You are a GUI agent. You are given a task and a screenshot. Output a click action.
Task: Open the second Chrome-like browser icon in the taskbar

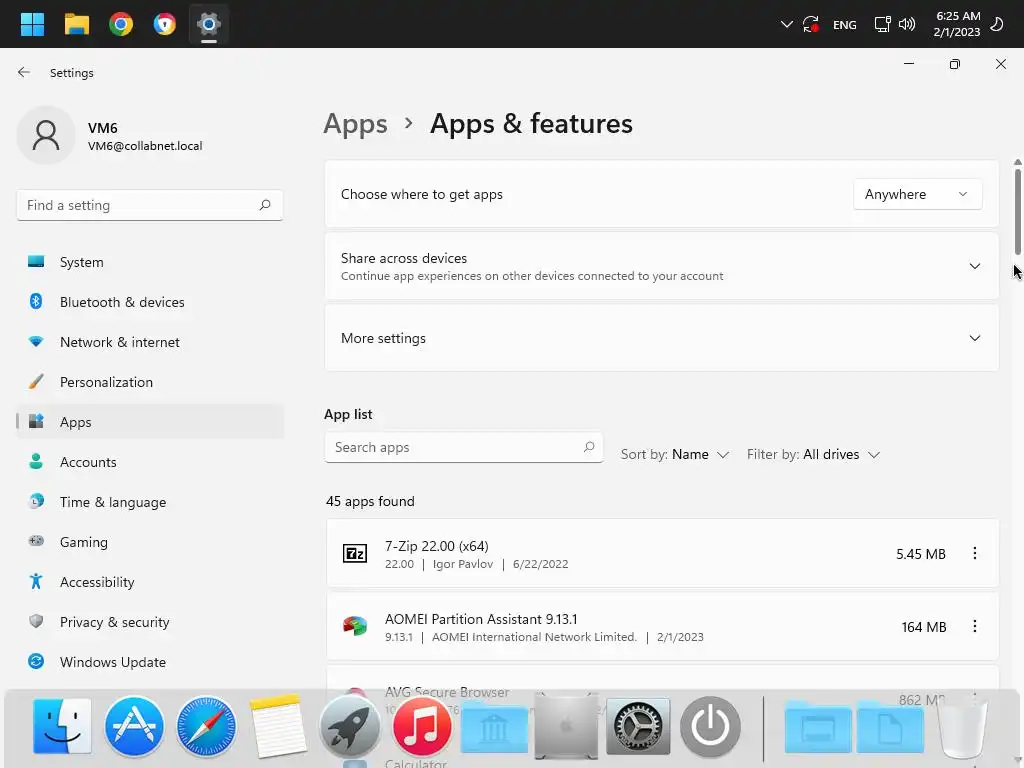[165, 24]
